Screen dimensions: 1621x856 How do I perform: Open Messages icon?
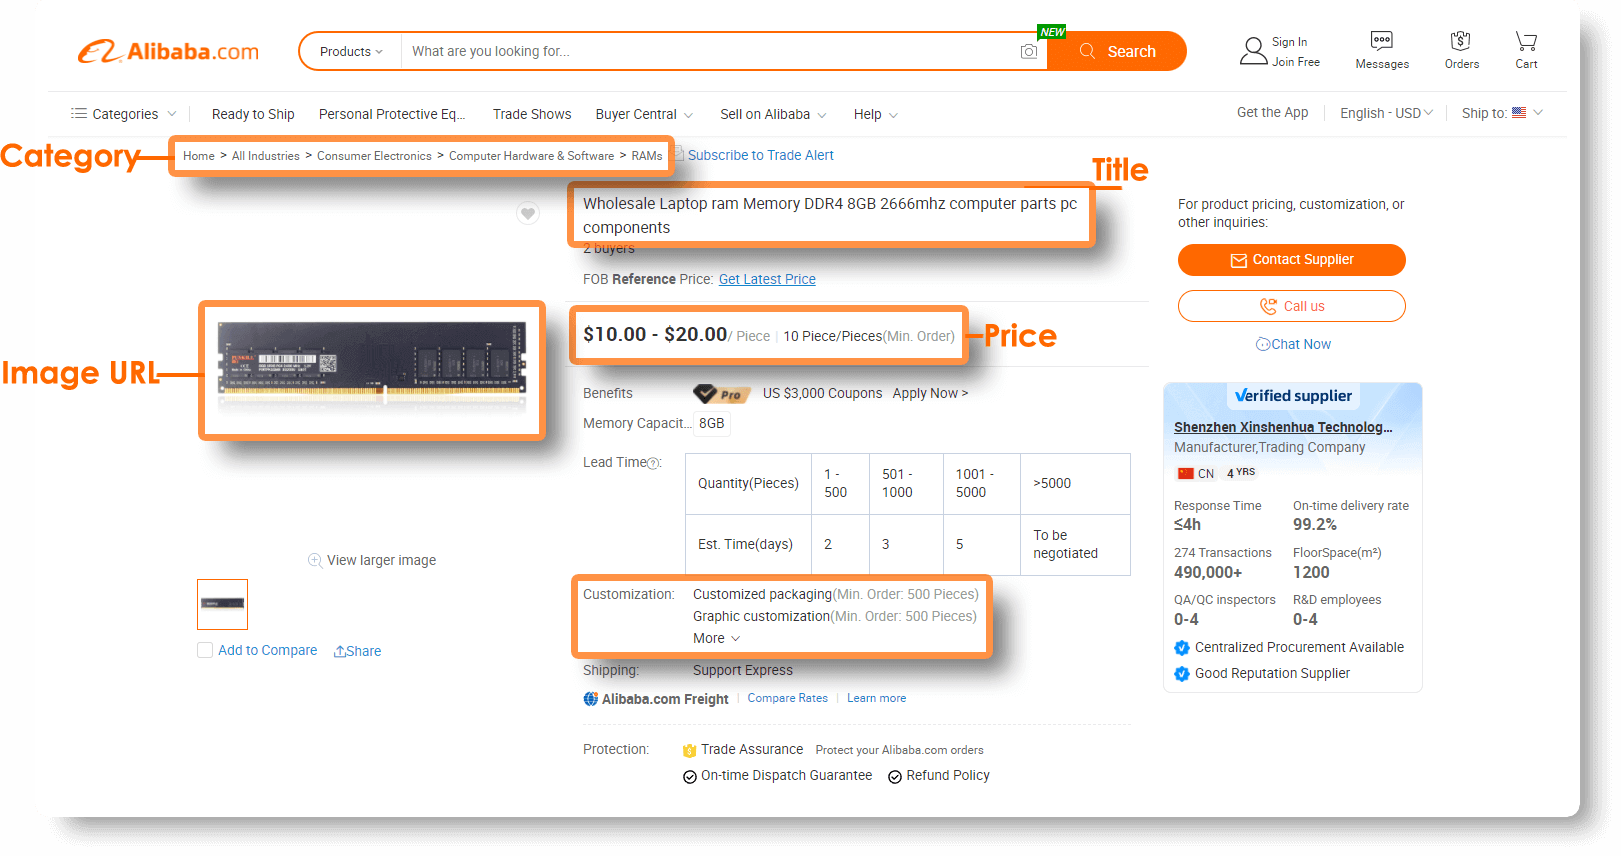(x=1382, y=41)
